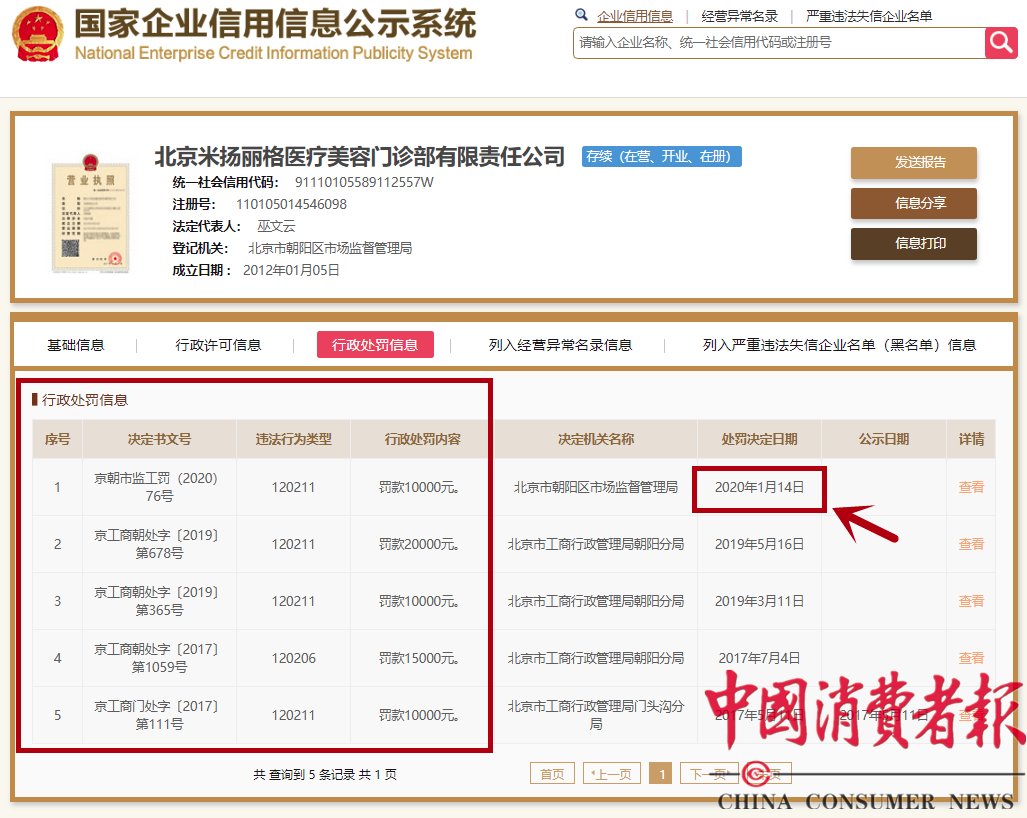1027x818 pixels.
Task: Click establishment date 2012年01月05日
Action: click(291, 270)
